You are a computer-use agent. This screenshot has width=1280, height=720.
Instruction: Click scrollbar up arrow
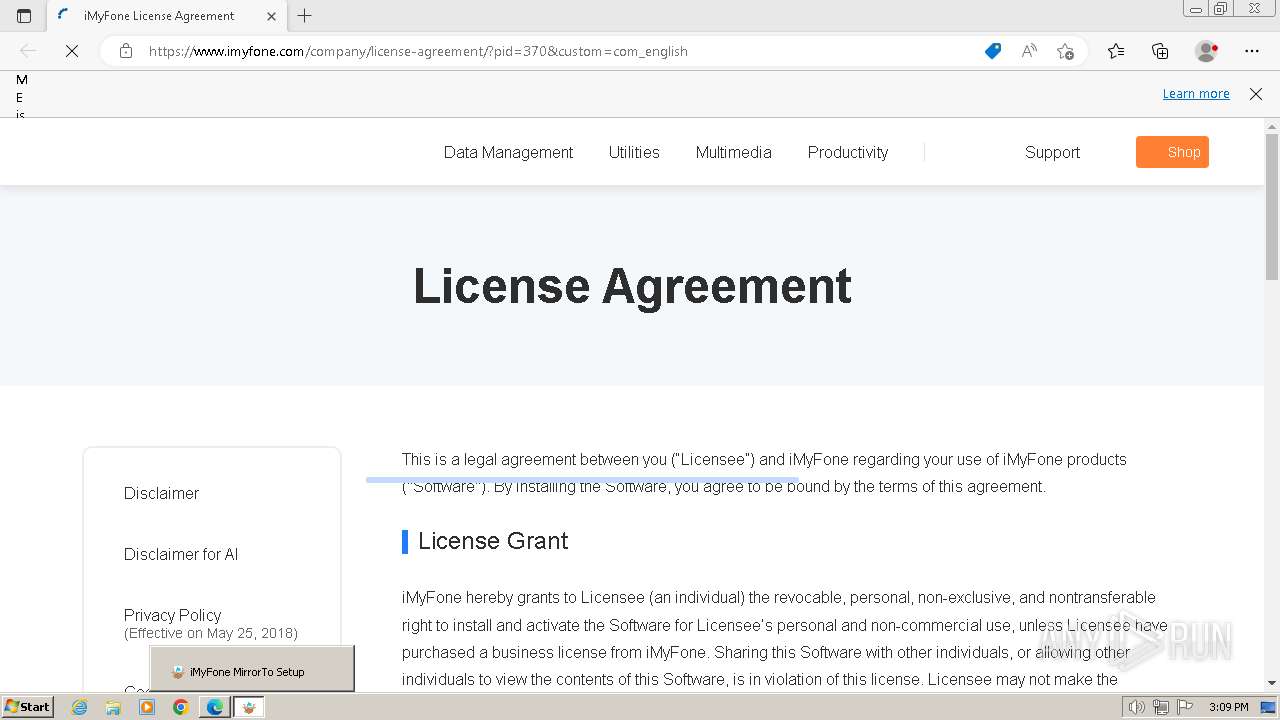(1272, 126)
